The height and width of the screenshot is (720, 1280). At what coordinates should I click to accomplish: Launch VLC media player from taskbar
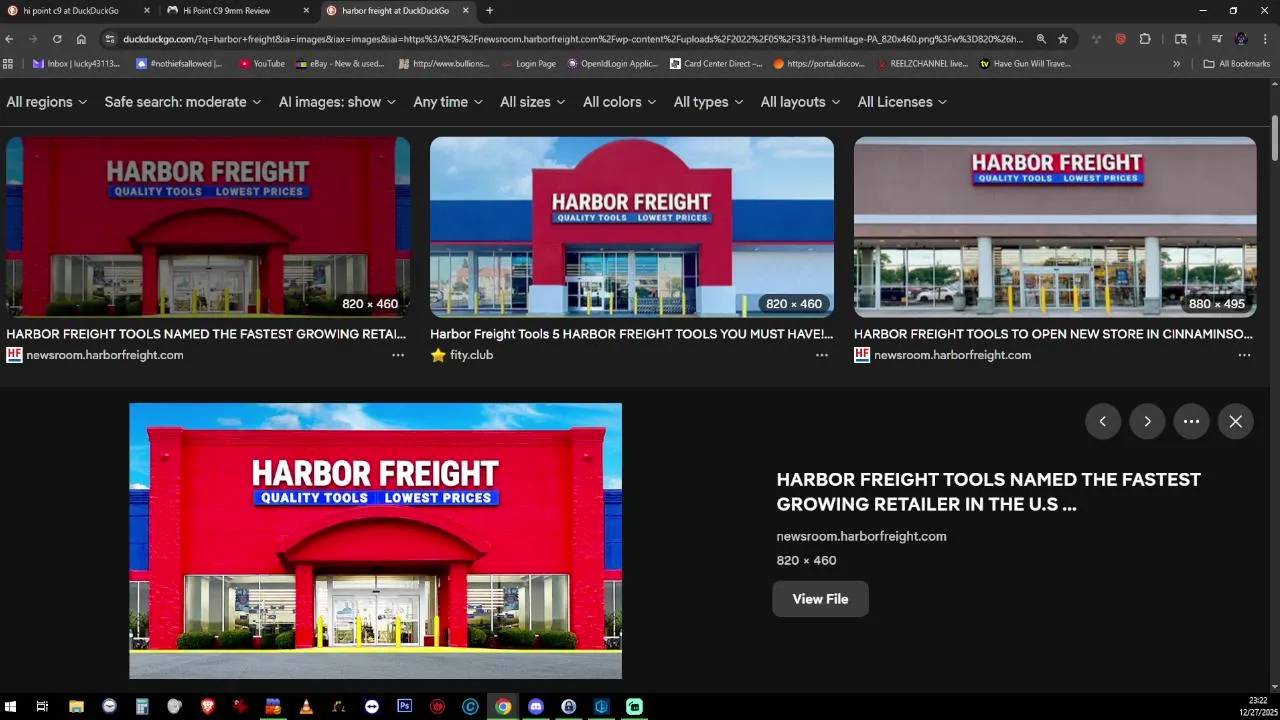(306, 706)
